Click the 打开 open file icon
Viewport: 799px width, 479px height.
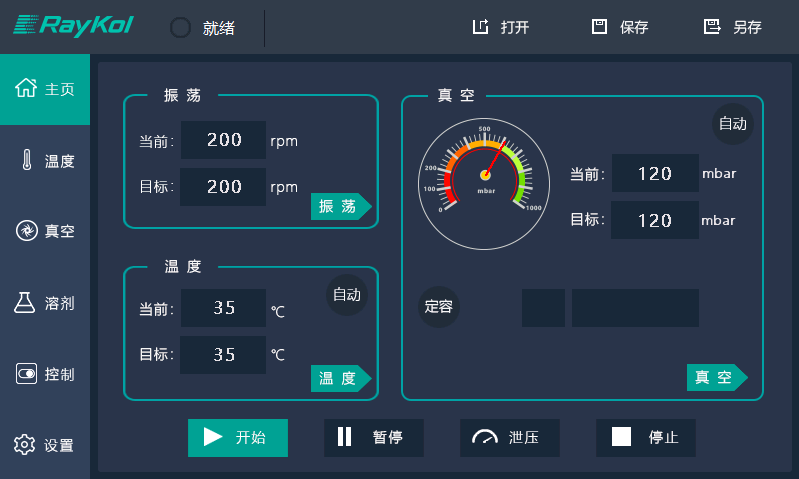point(480,27)
